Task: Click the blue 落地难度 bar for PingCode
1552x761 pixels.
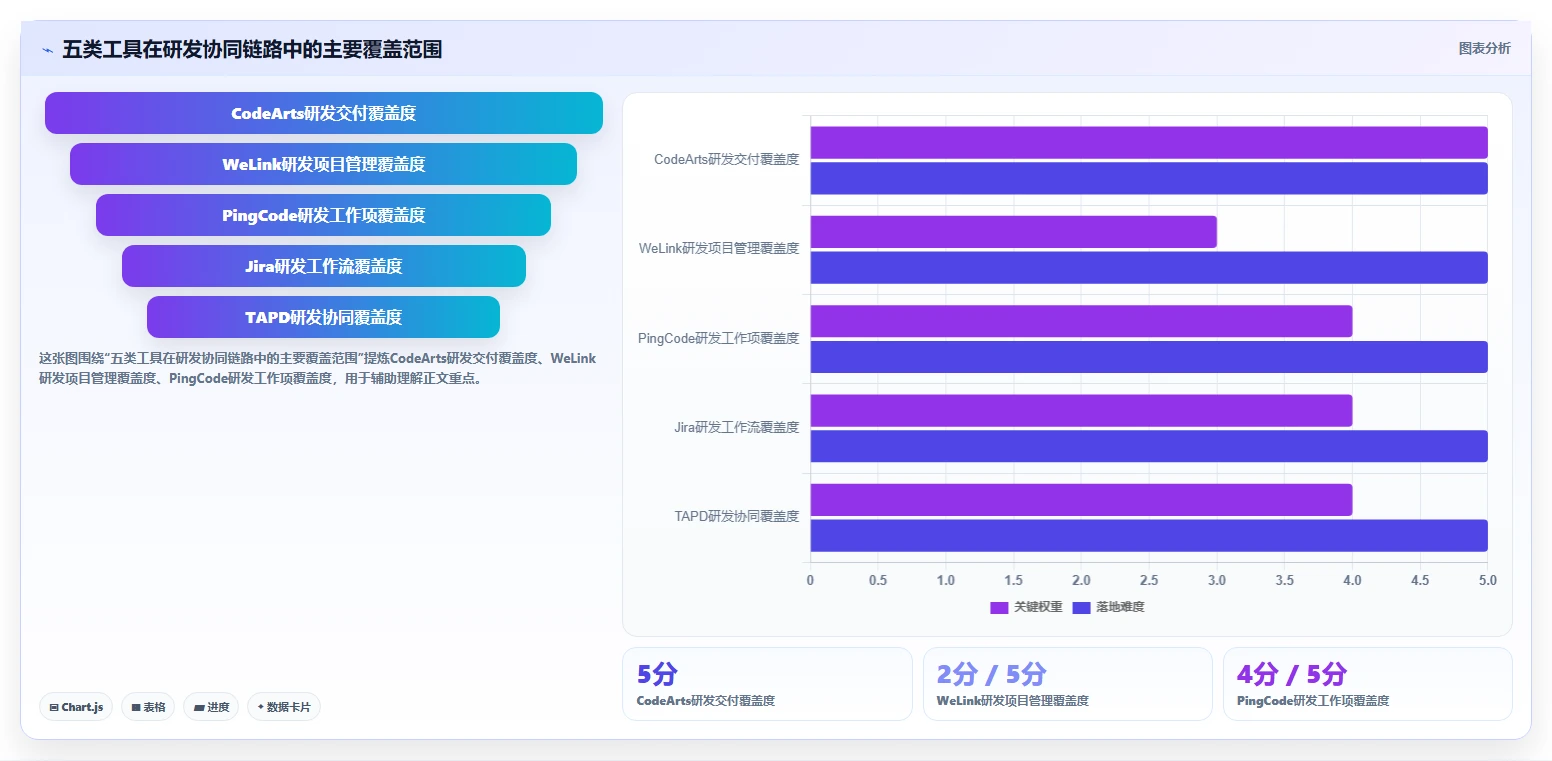Action: pyautogui.click(x=1149, y=357)
